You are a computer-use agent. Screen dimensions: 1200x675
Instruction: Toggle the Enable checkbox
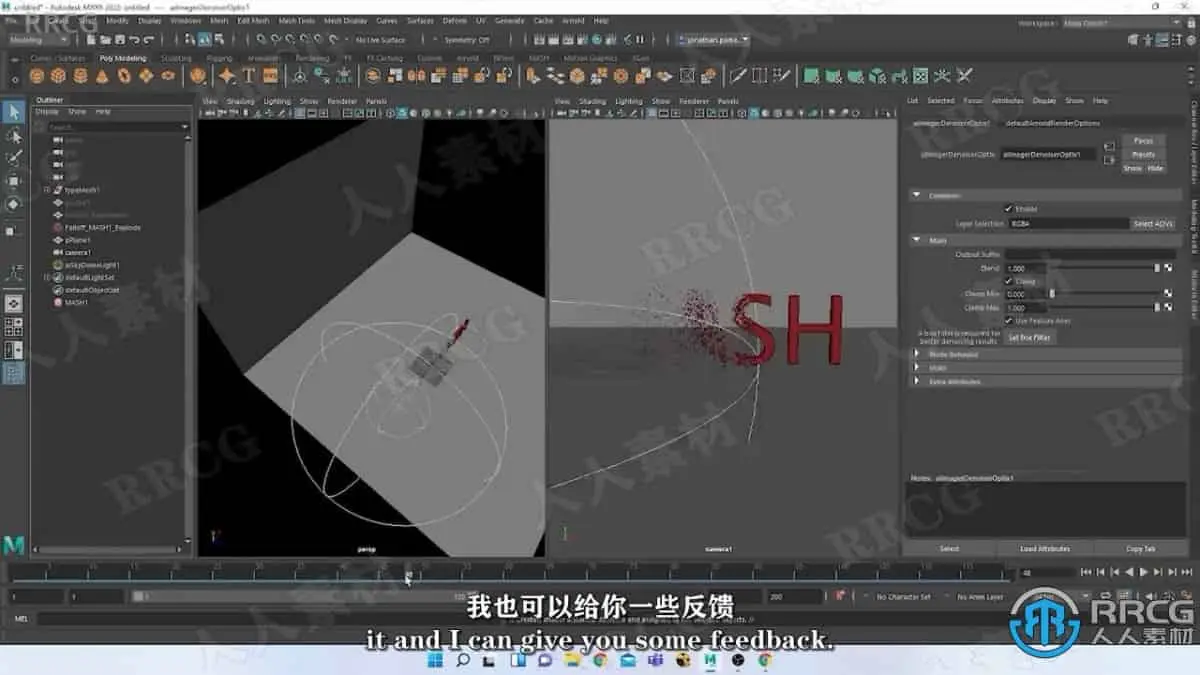[1008, 208]
